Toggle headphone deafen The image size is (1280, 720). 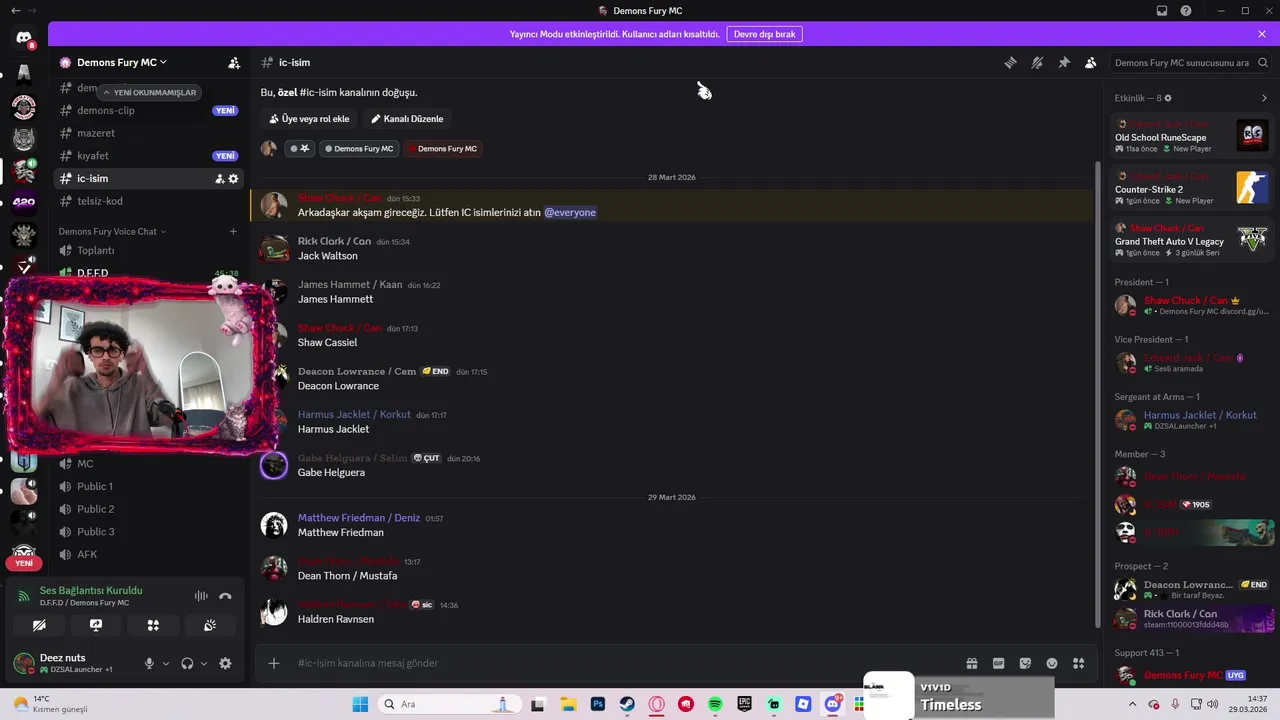[x=187, y=663]
